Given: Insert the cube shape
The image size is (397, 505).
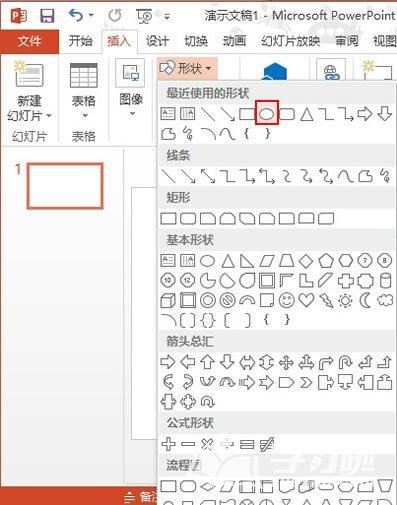Looking at the screenshot, I should (x=168, y=301).
